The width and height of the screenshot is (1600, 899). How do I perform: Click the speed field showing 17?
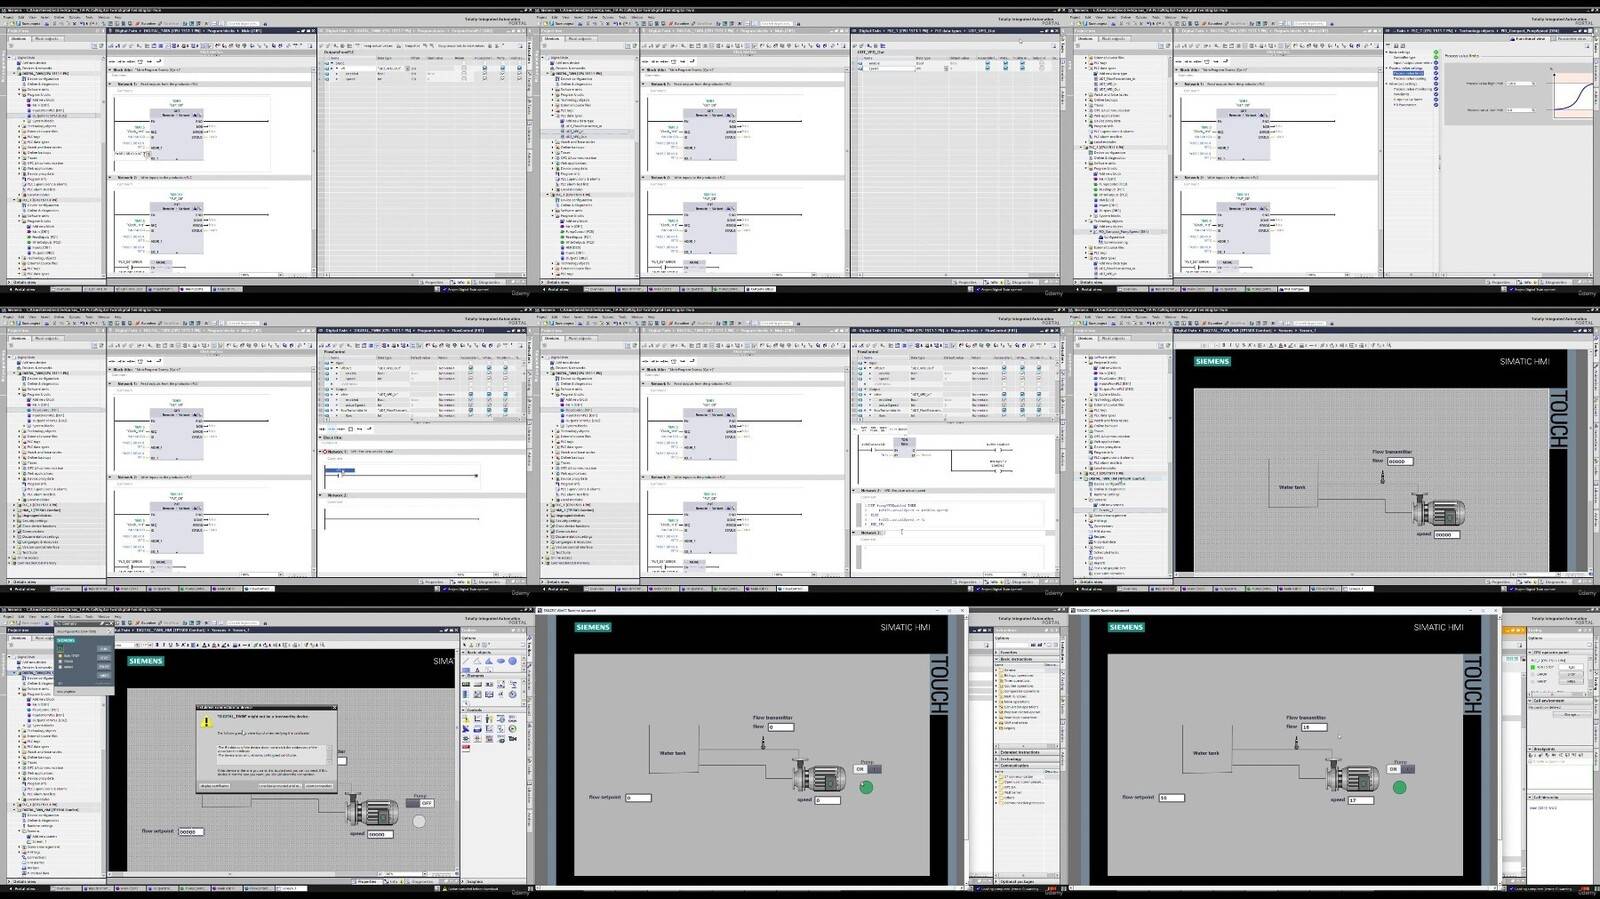click(x=1361, y=800)
